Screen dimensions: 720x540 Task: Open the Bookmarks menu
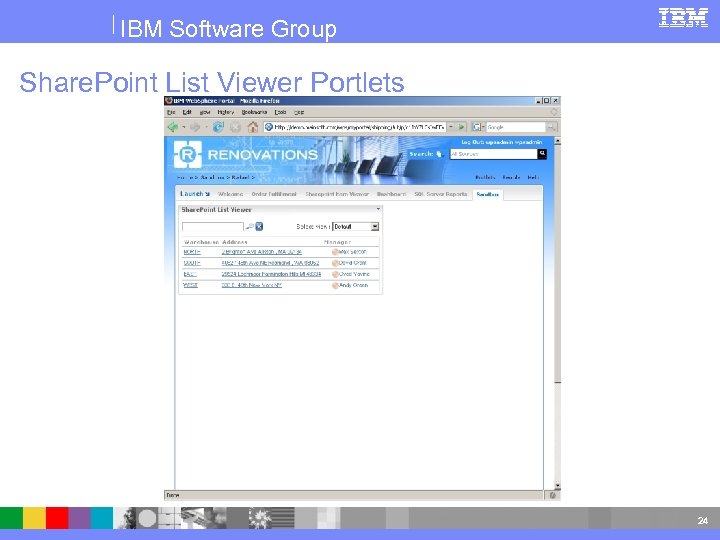(254, 112)
